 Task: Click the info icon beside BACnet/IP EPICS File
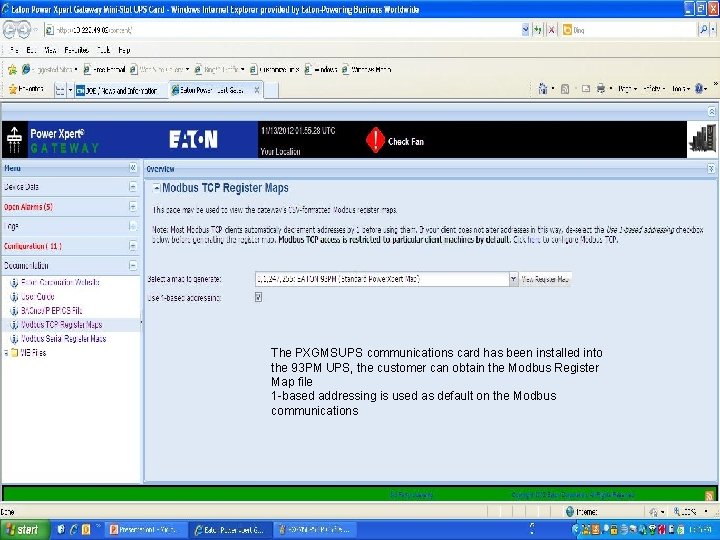coord(14,311)
